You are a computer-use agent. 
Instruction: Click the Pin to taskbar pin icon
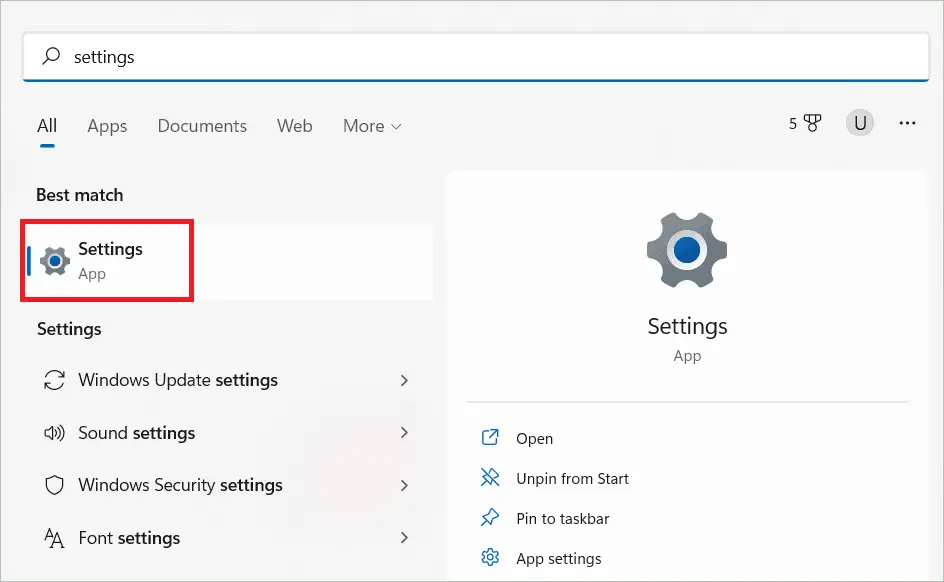(490, 518)
